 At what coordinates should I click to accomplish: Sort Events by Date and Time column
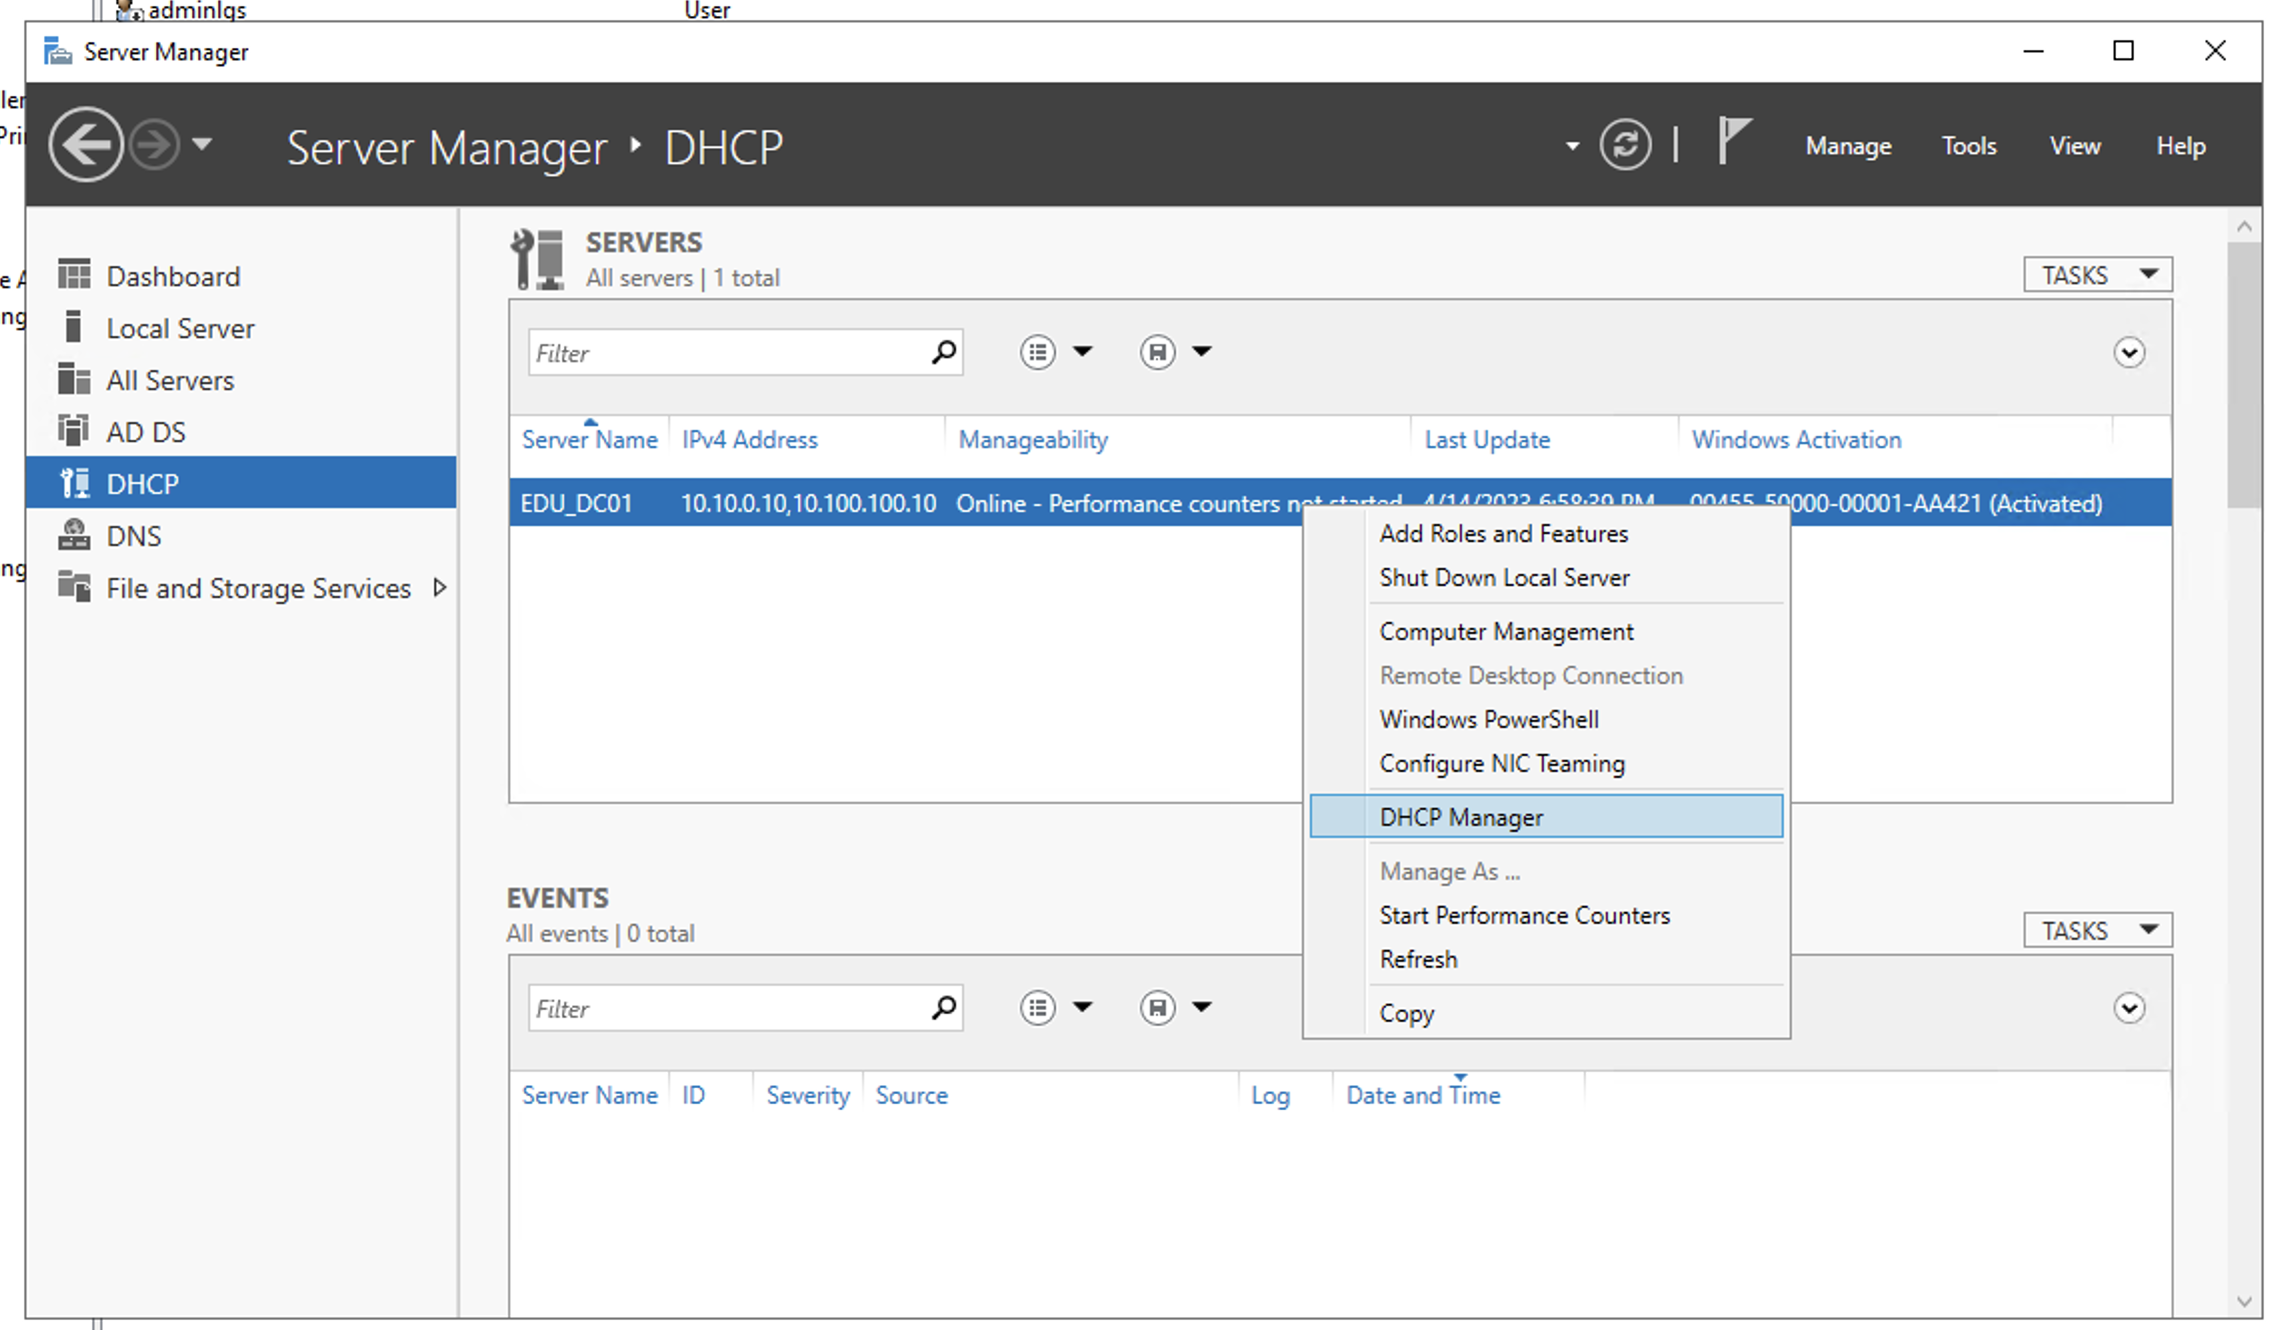pyautogui.click(x=1423, y=1096)
